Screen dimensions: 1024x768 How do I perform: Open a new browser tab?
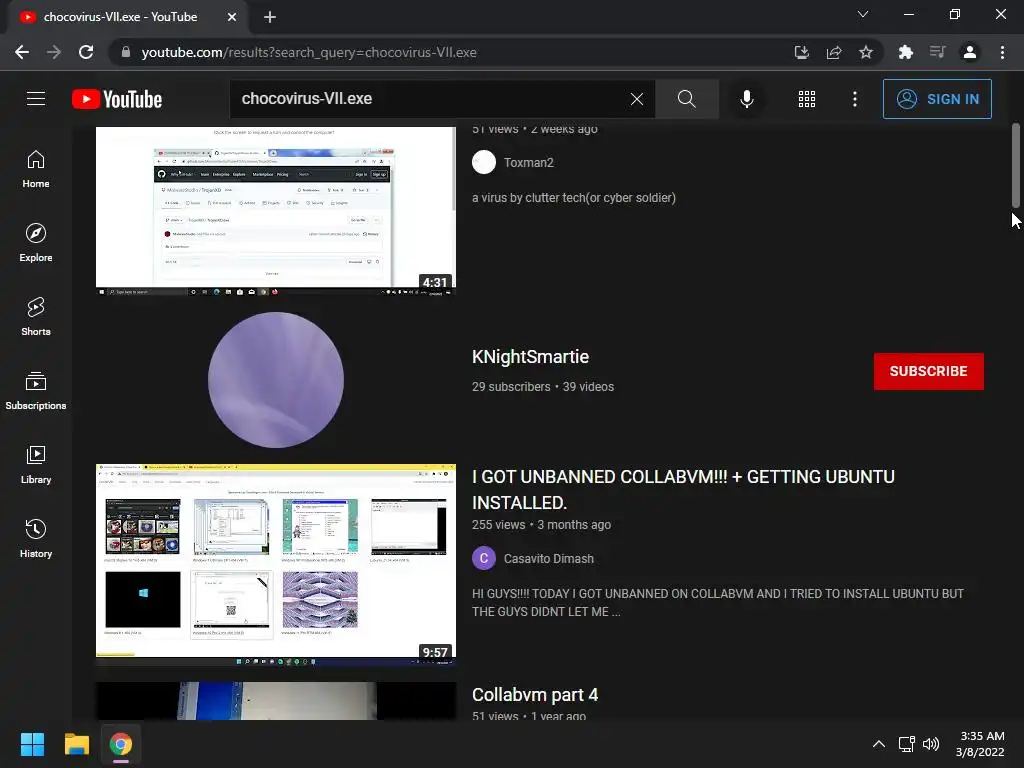[270, 17]
